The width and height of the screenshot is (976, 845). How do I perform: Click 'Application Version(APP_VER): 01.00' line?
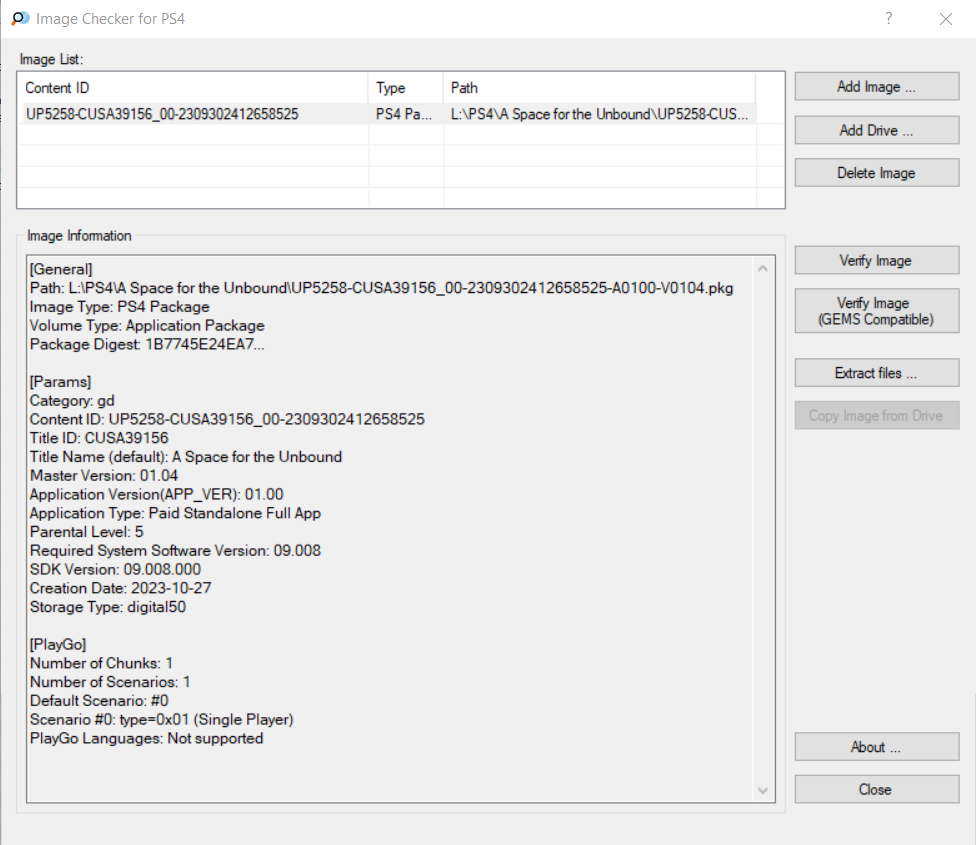tap(157, 494)
